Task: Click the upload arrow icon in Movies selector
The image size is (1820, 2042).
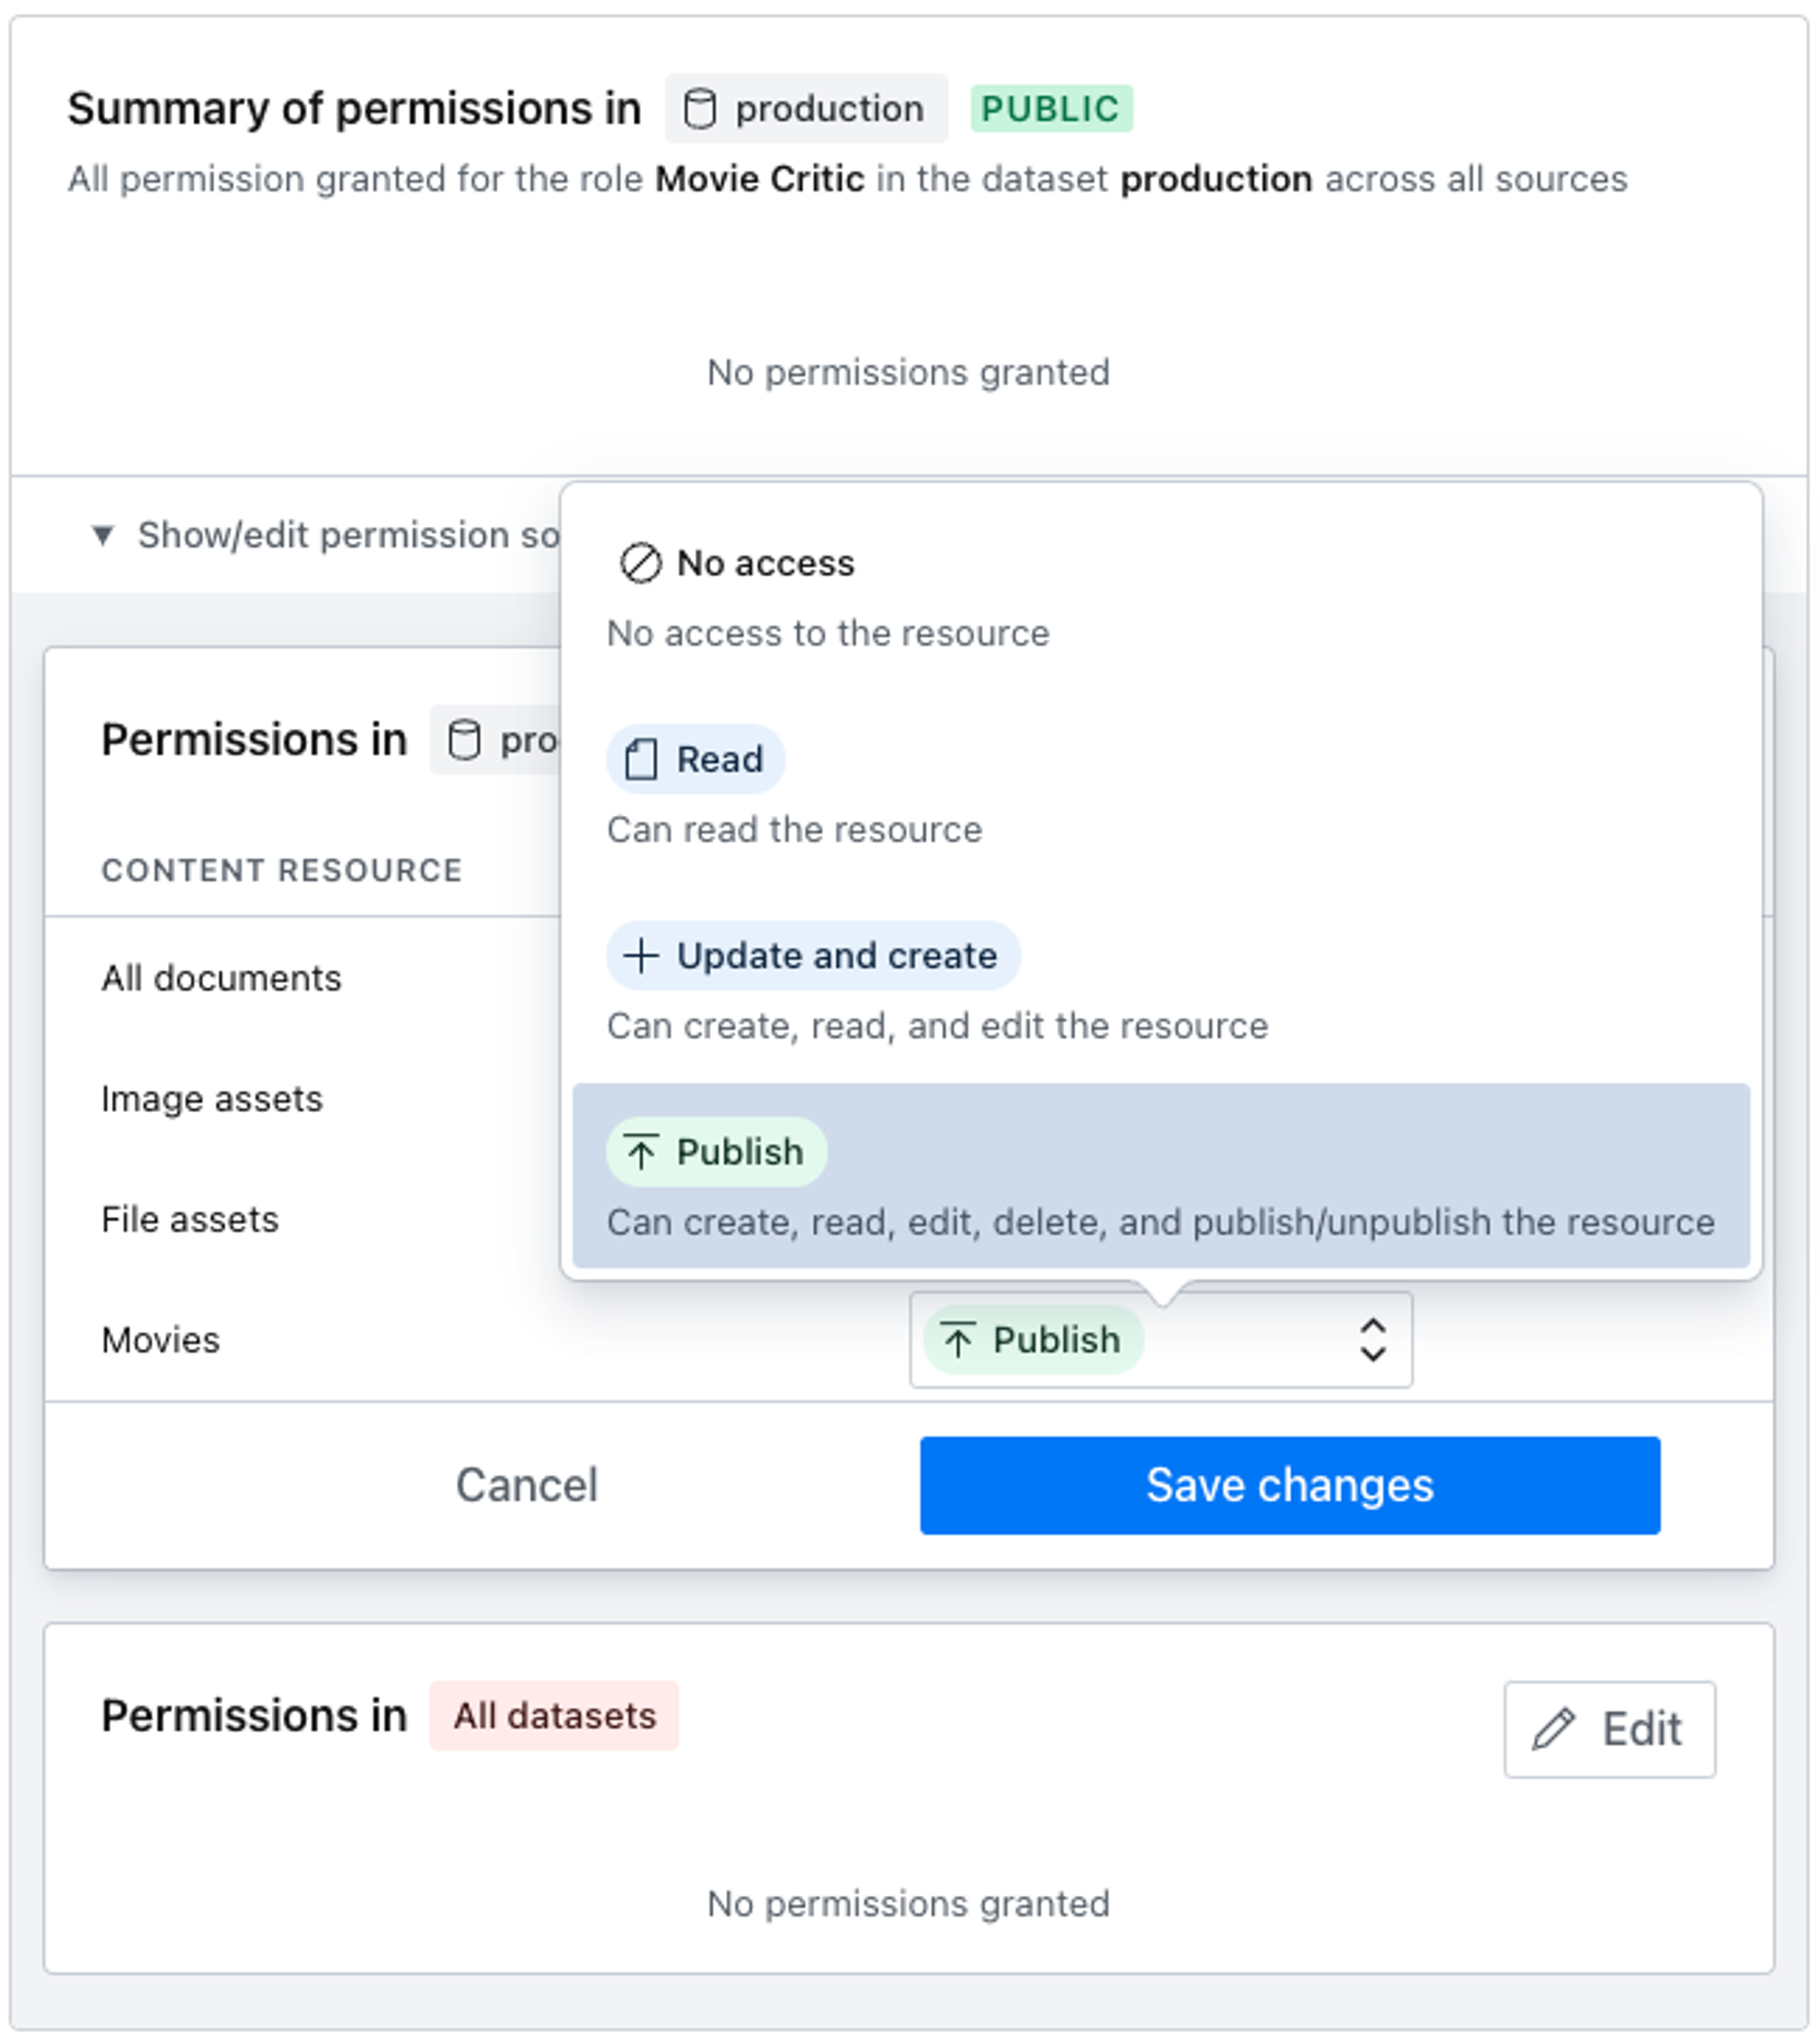Action: pos(957,1340)
